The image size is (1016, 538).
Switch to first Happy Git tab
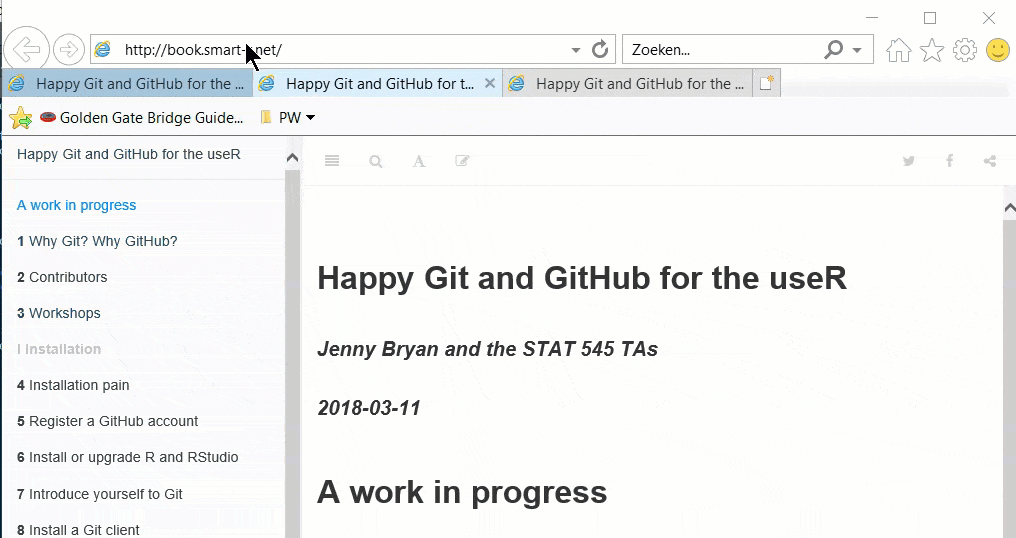tap(128, 84)
